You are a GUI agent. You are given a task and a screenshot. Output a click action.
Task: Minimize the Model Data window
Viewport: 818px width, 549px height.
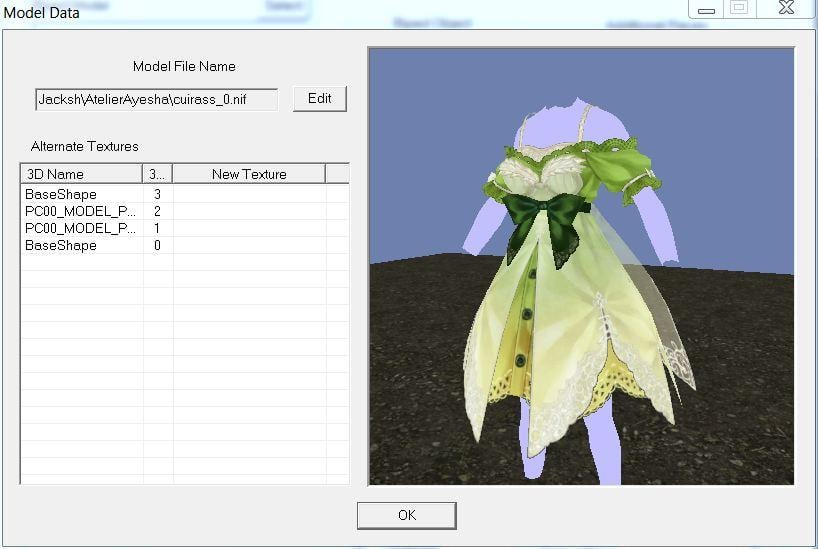pyautogui.click(x=706, y=9)
